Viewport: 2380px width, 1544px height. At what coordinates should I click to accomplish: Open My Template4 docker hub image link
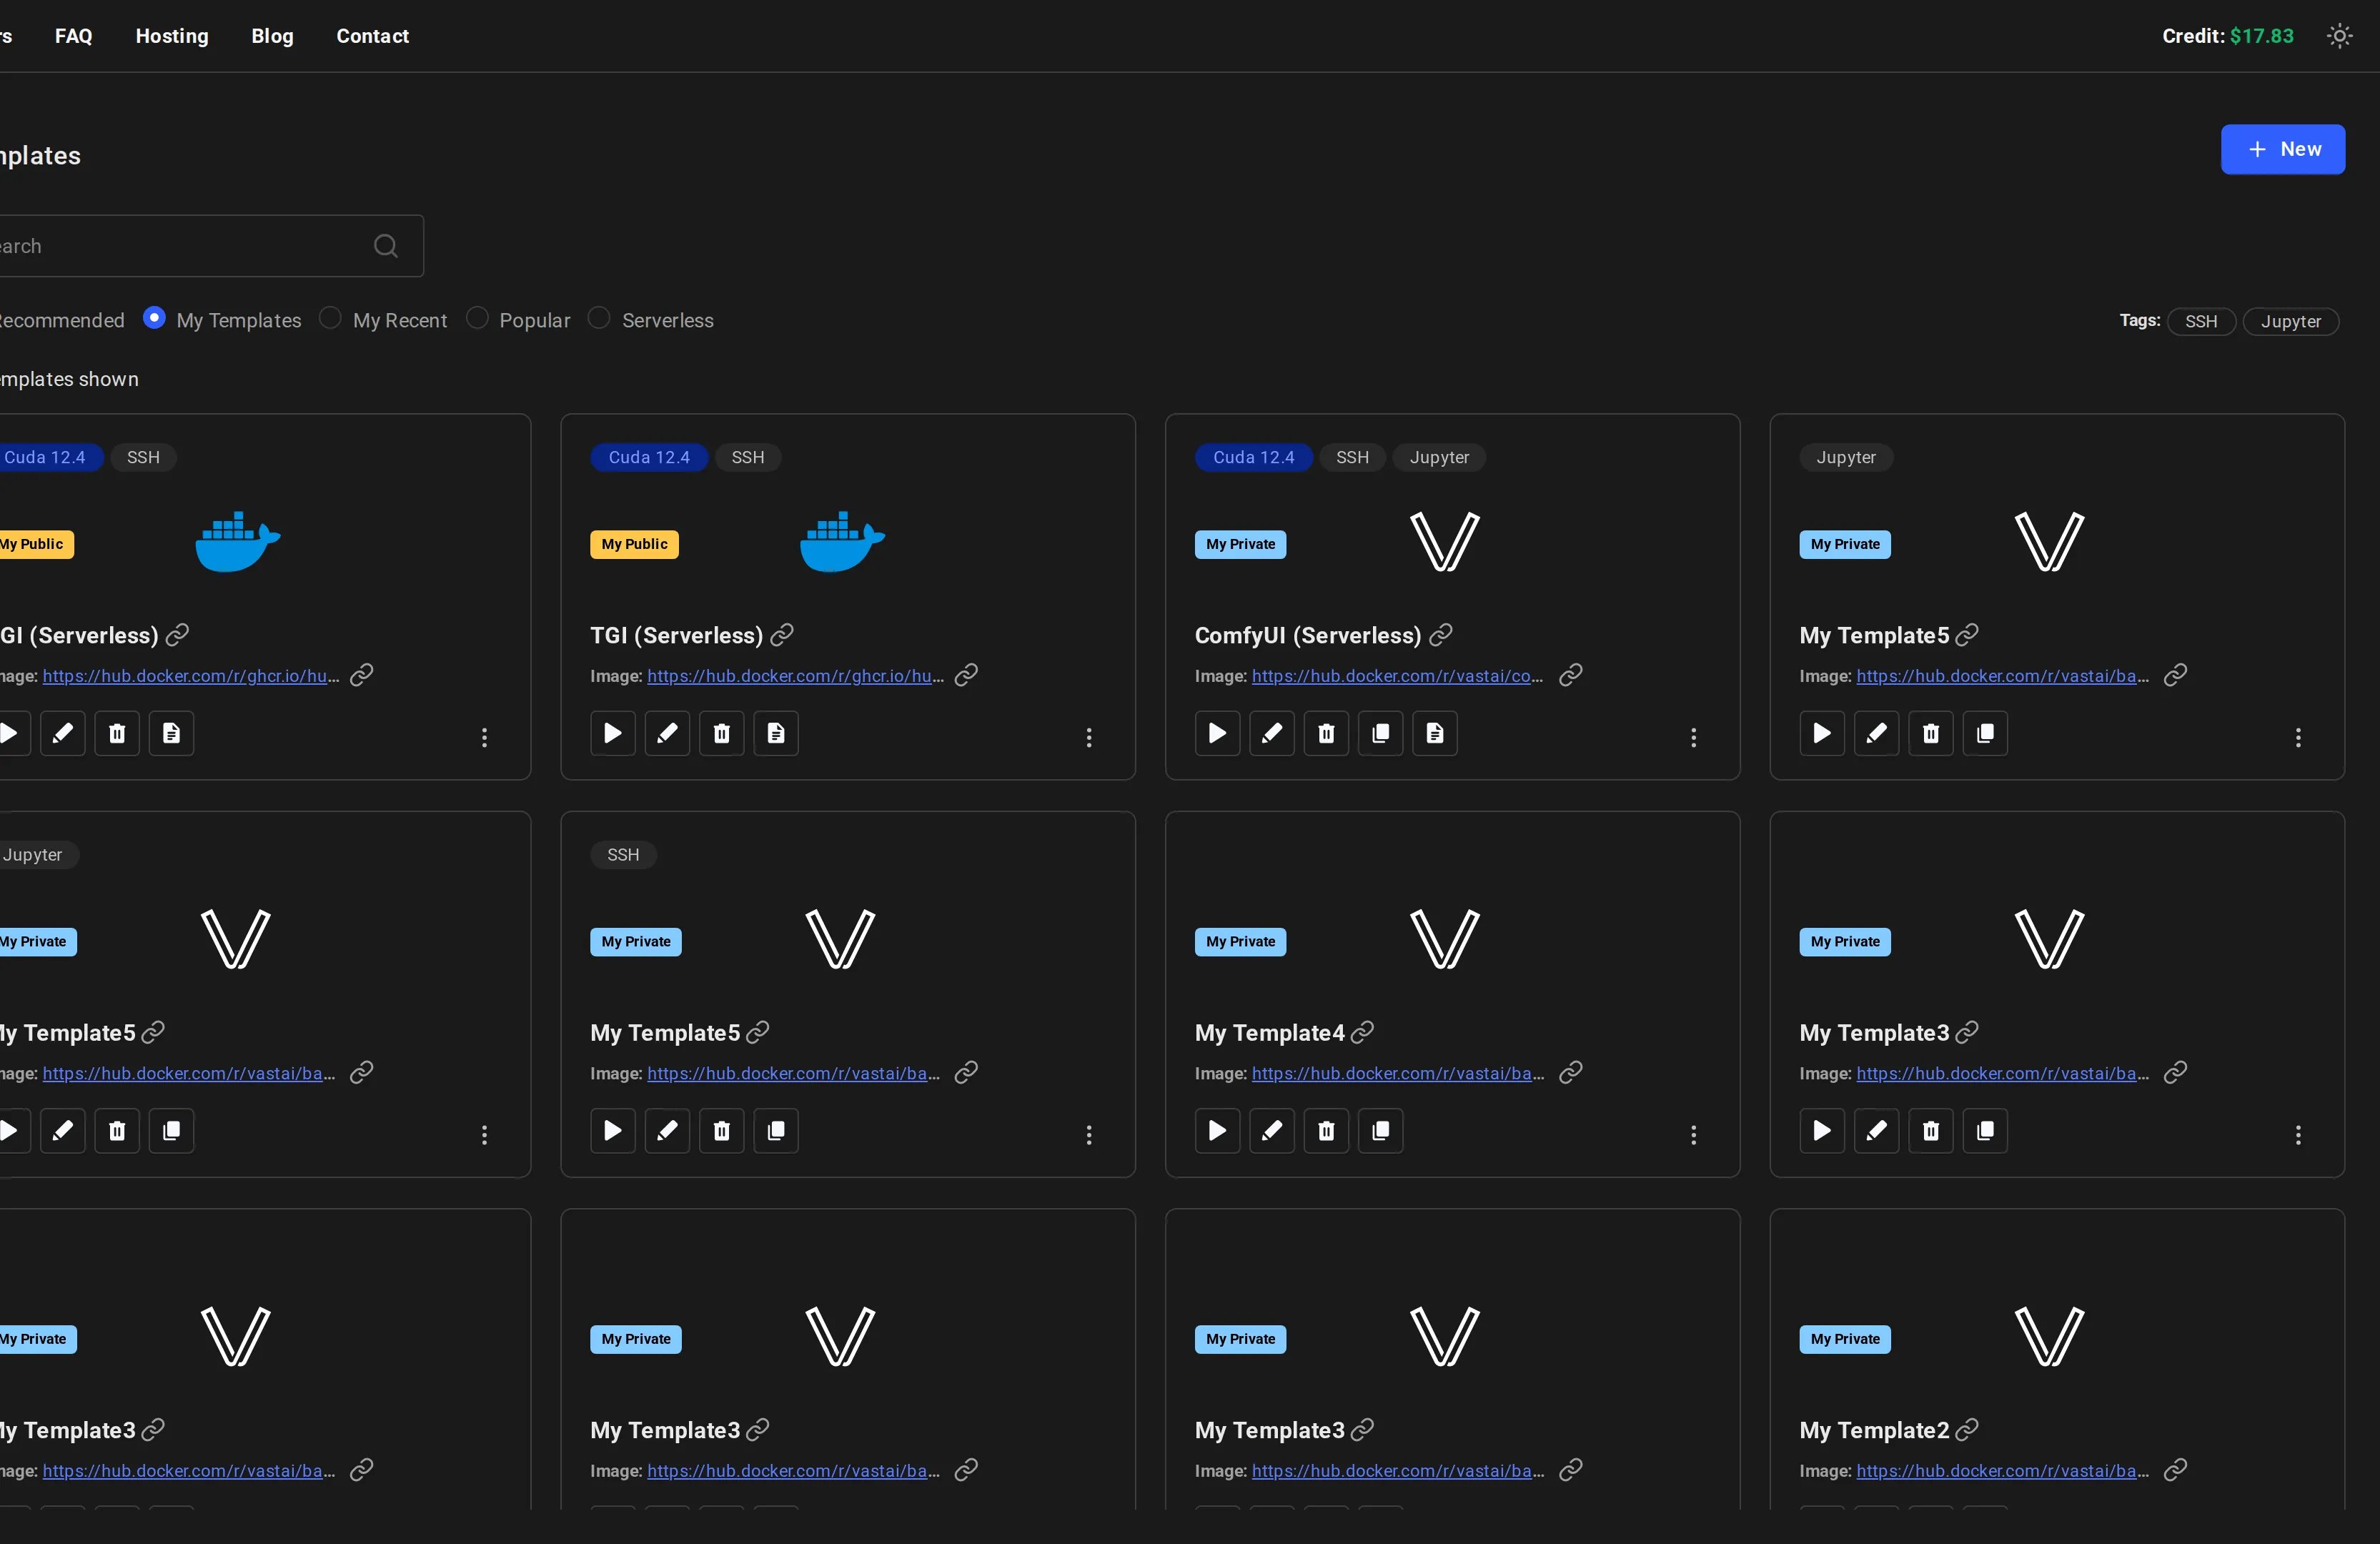[1397, 1073]
